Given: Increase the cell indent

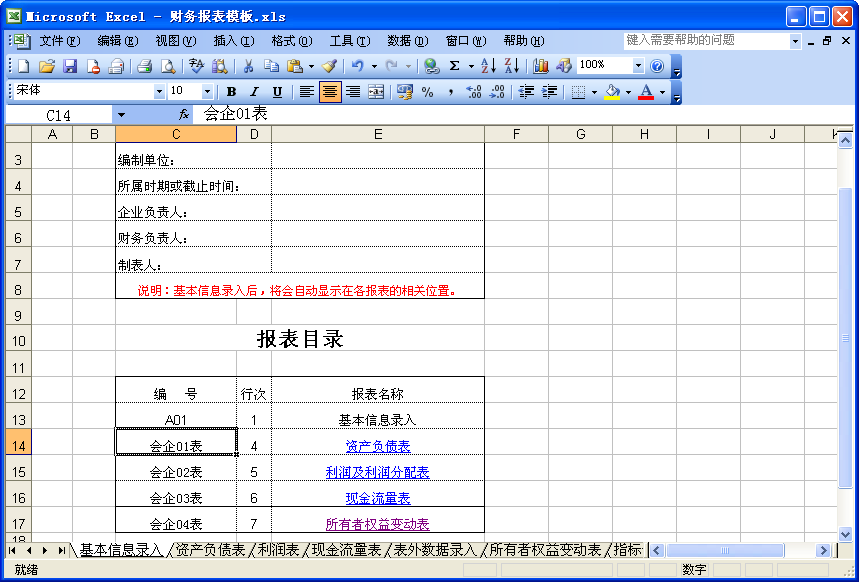Looking at the screenshot, I should [x=549, y=92].
